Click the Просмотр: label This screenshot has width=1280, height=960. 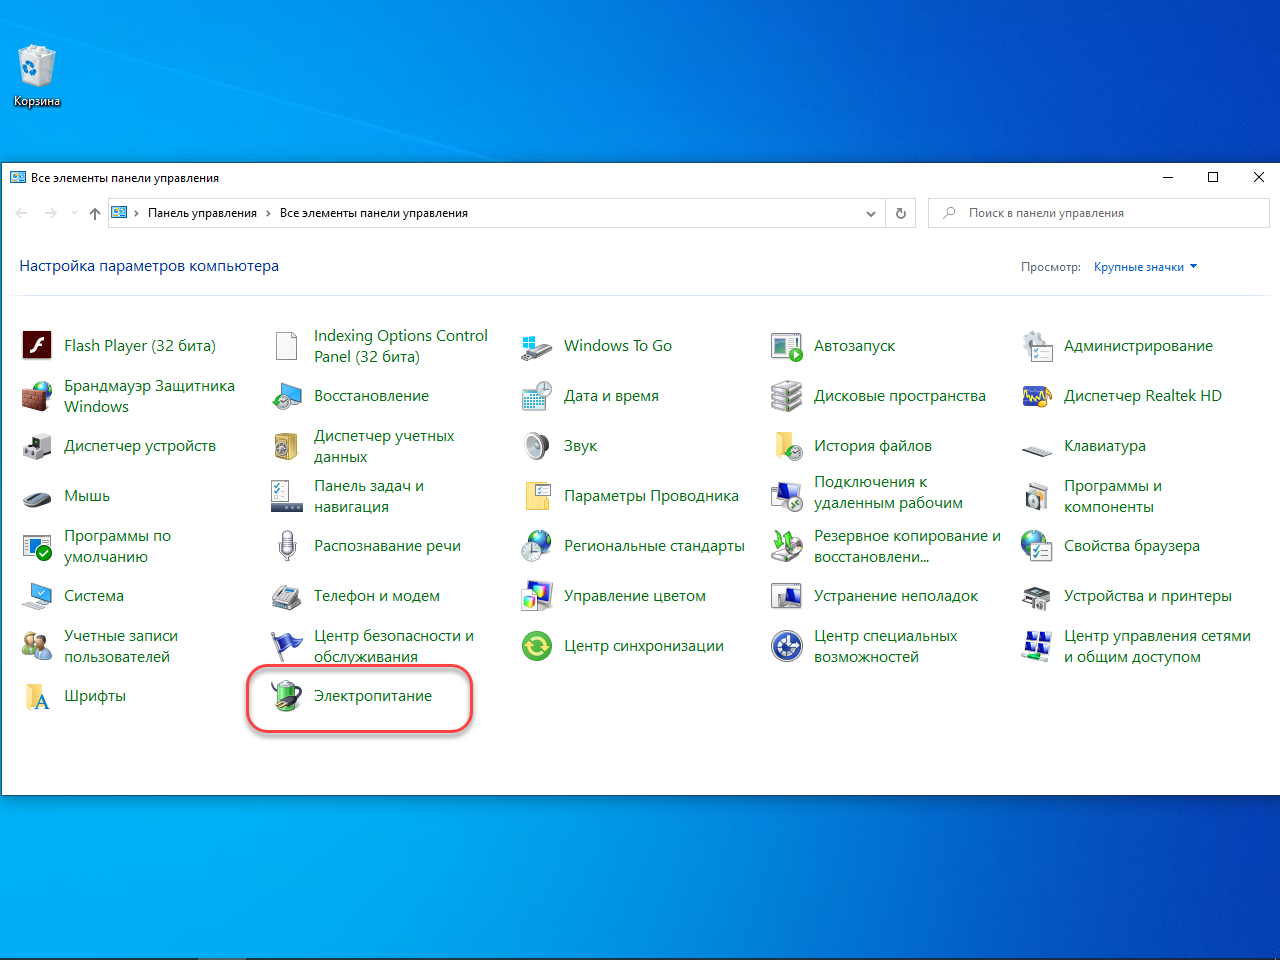[x=1051, y=267]
